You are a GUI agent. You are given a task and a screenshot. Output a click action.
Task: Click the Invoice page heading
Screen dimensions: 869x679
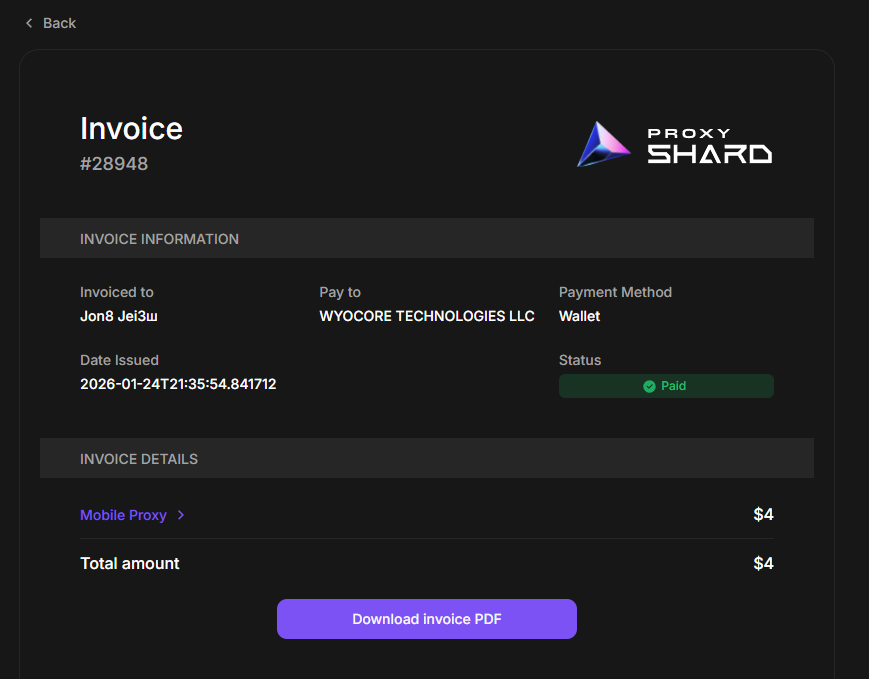click(131, 129)
